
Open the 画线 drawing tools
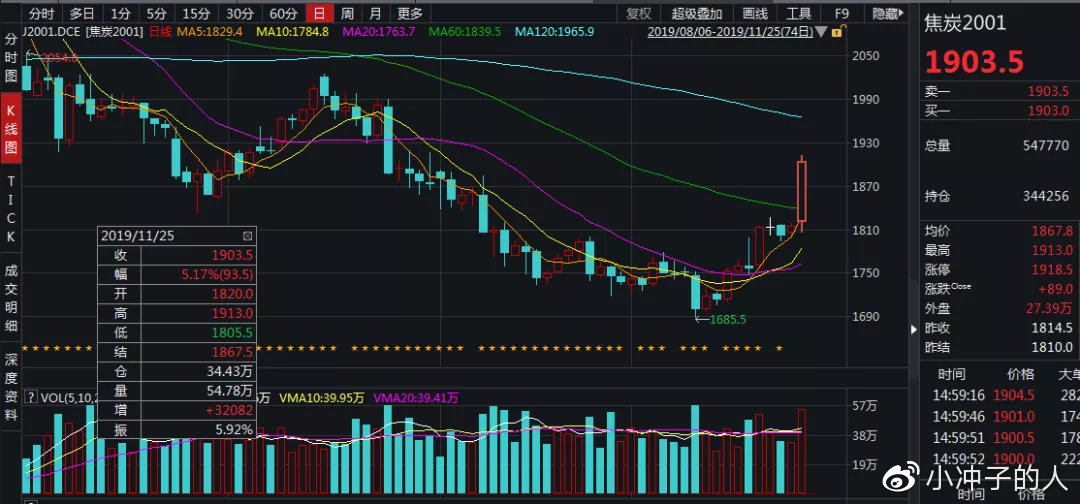click(755, 13)
